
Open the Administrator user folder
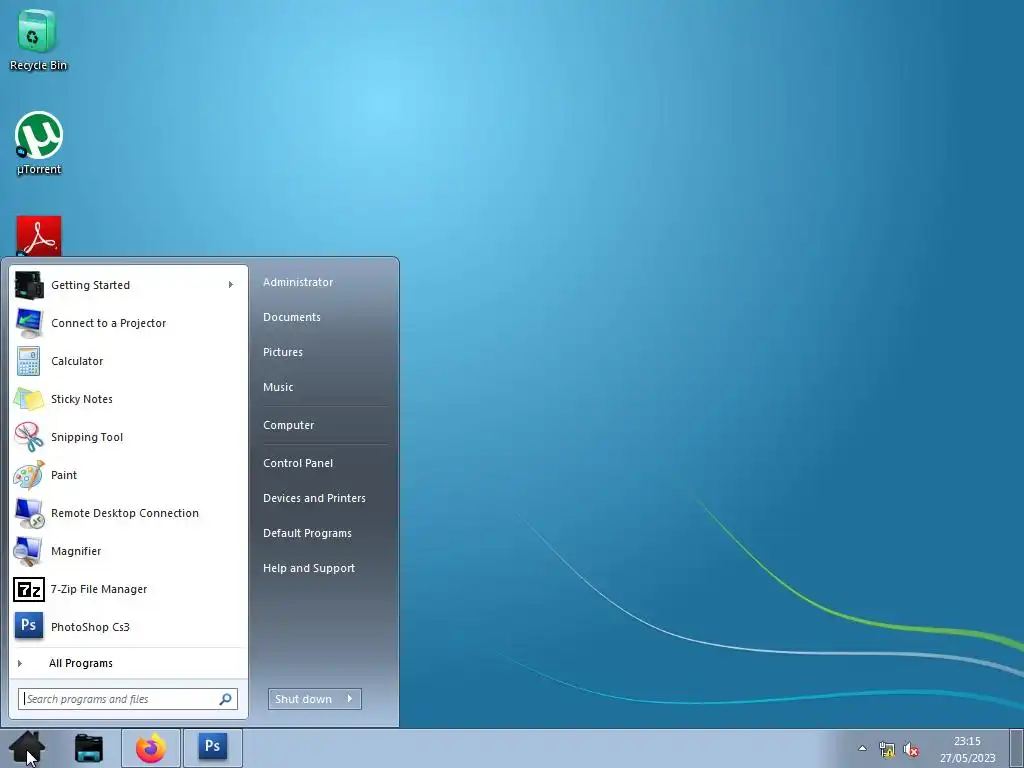pos(298,282)
